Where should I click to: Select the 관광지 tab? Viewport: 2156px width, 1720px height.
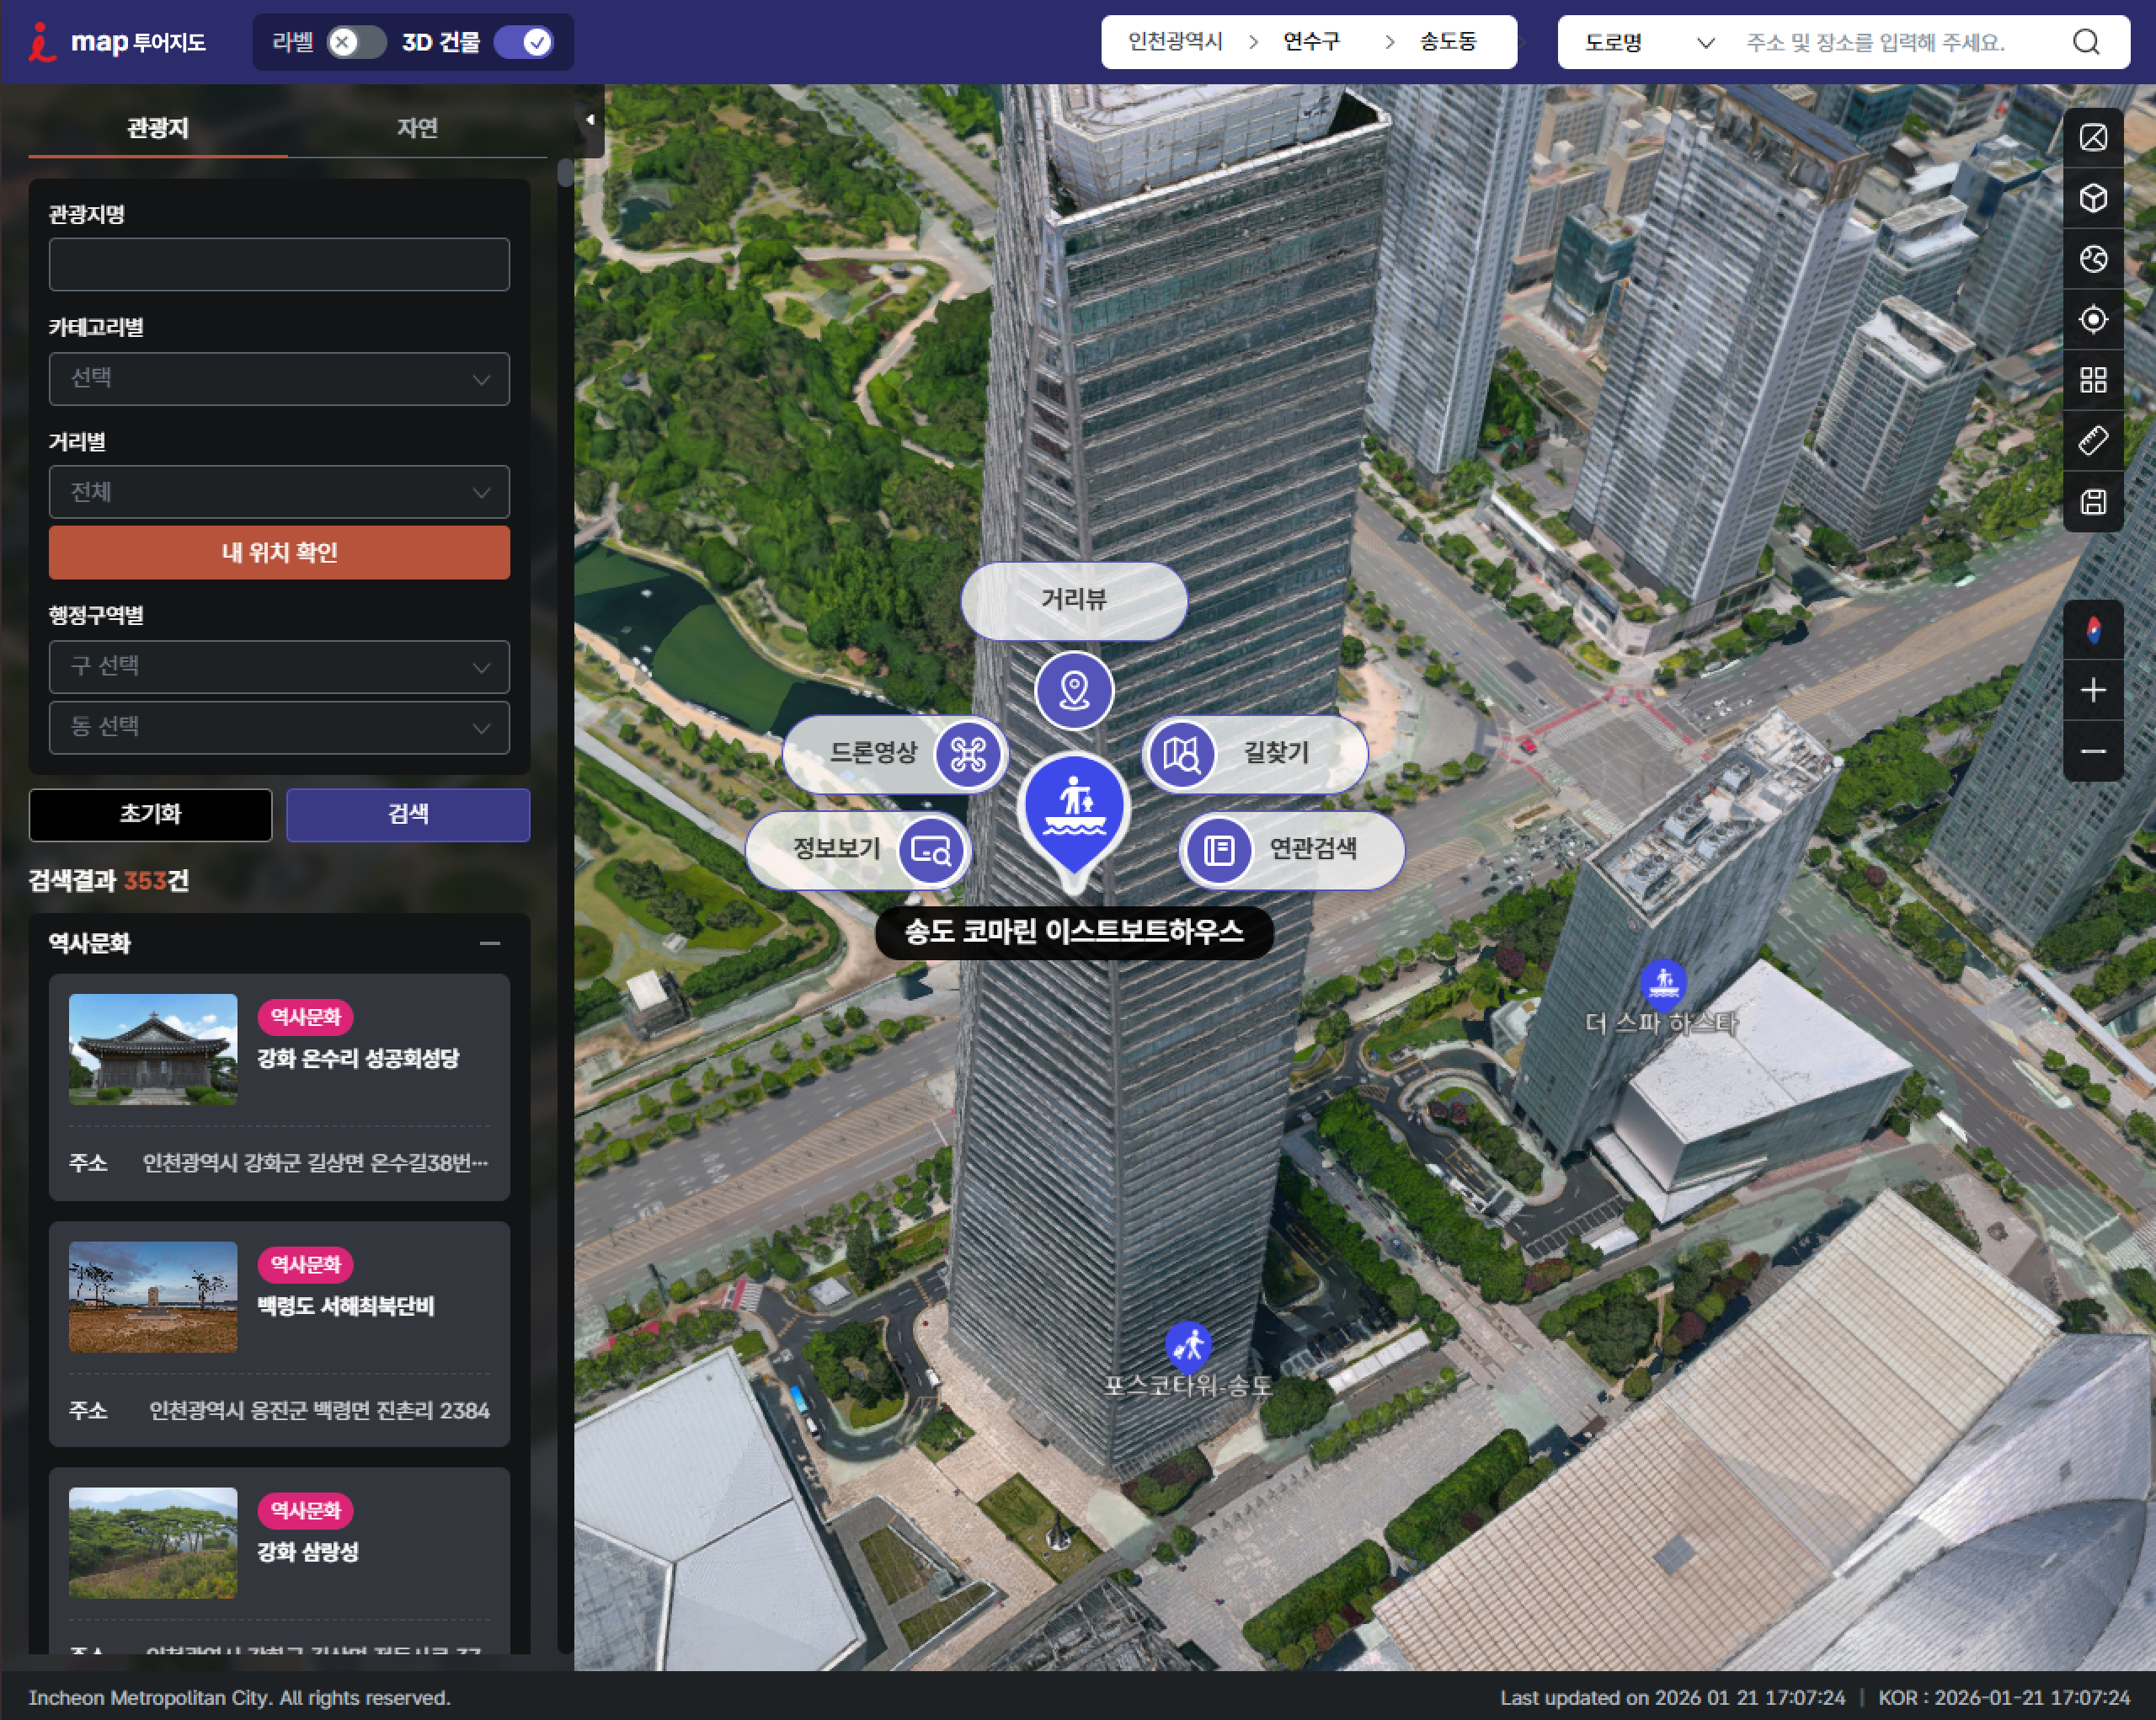pos(158,128)
